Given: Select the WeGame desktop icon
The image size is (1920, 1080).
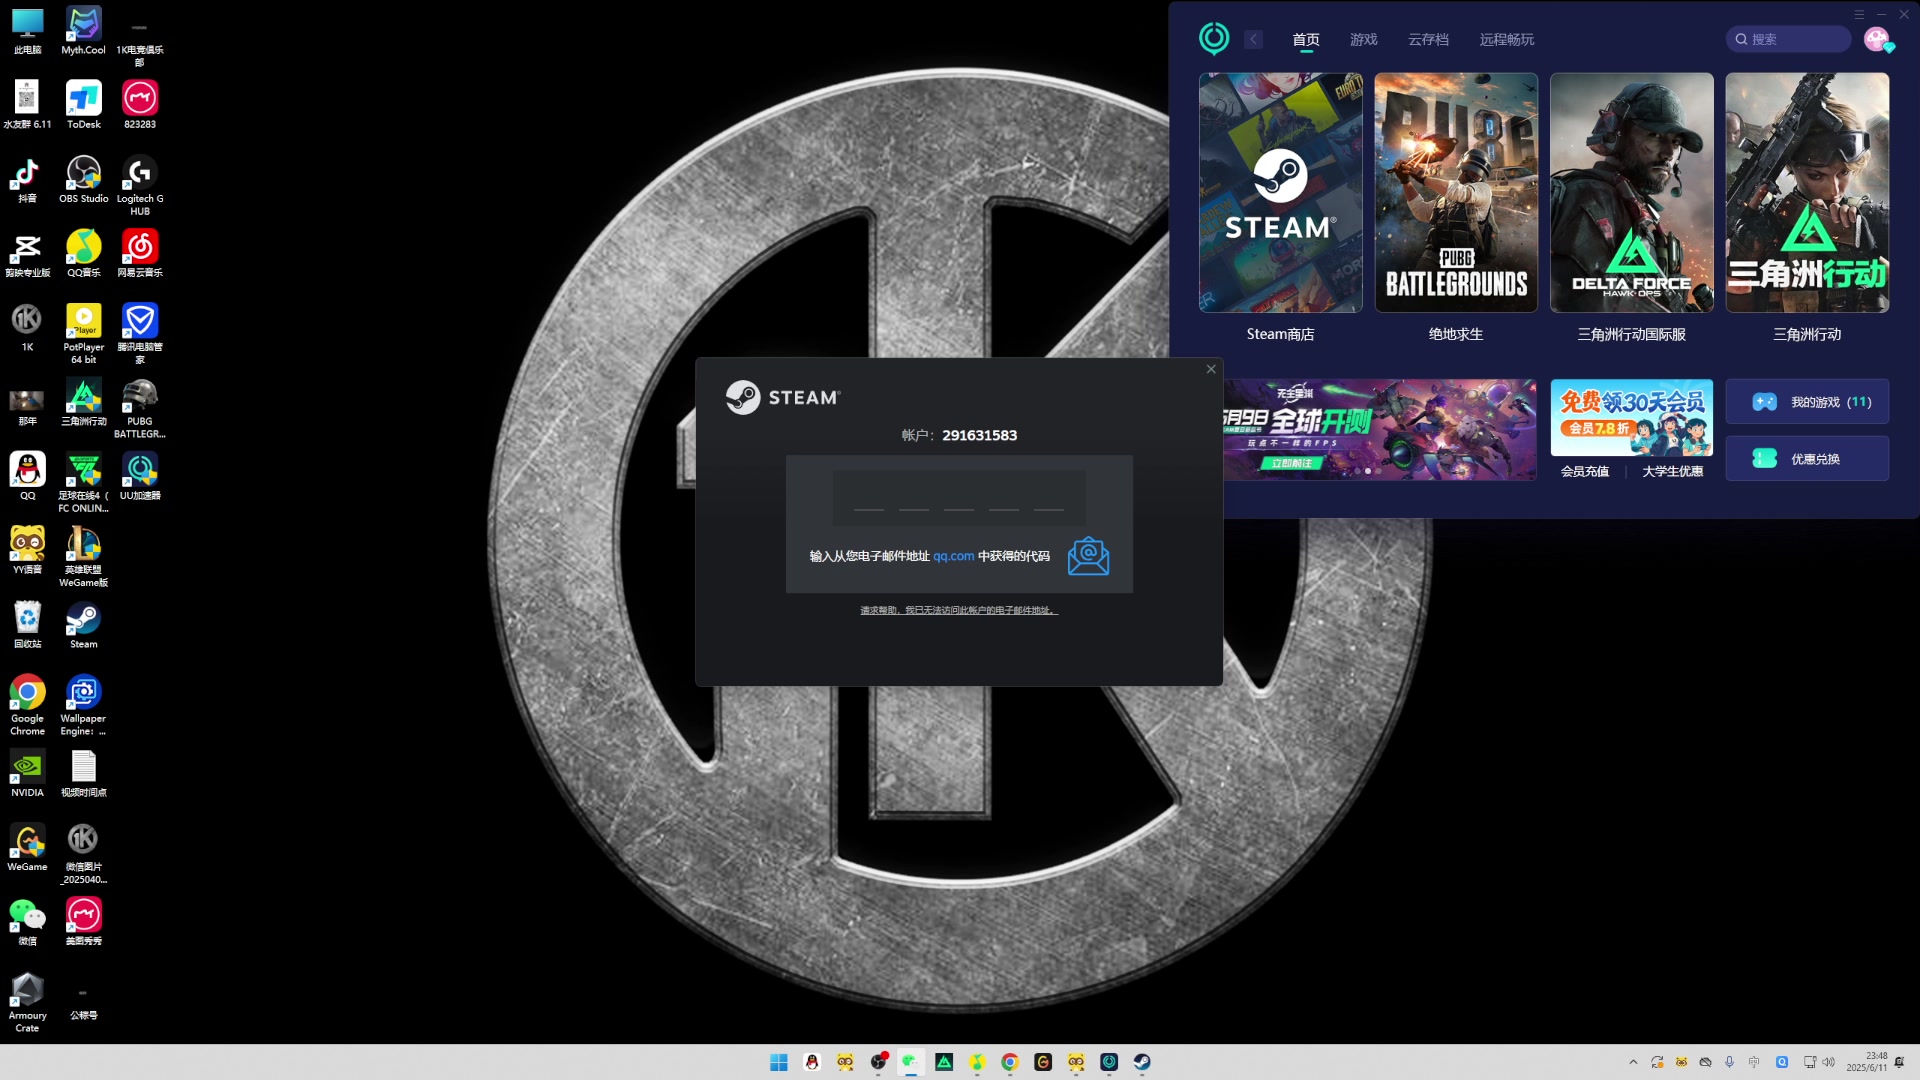Looking at the screenshot, I should coord(27,847).
